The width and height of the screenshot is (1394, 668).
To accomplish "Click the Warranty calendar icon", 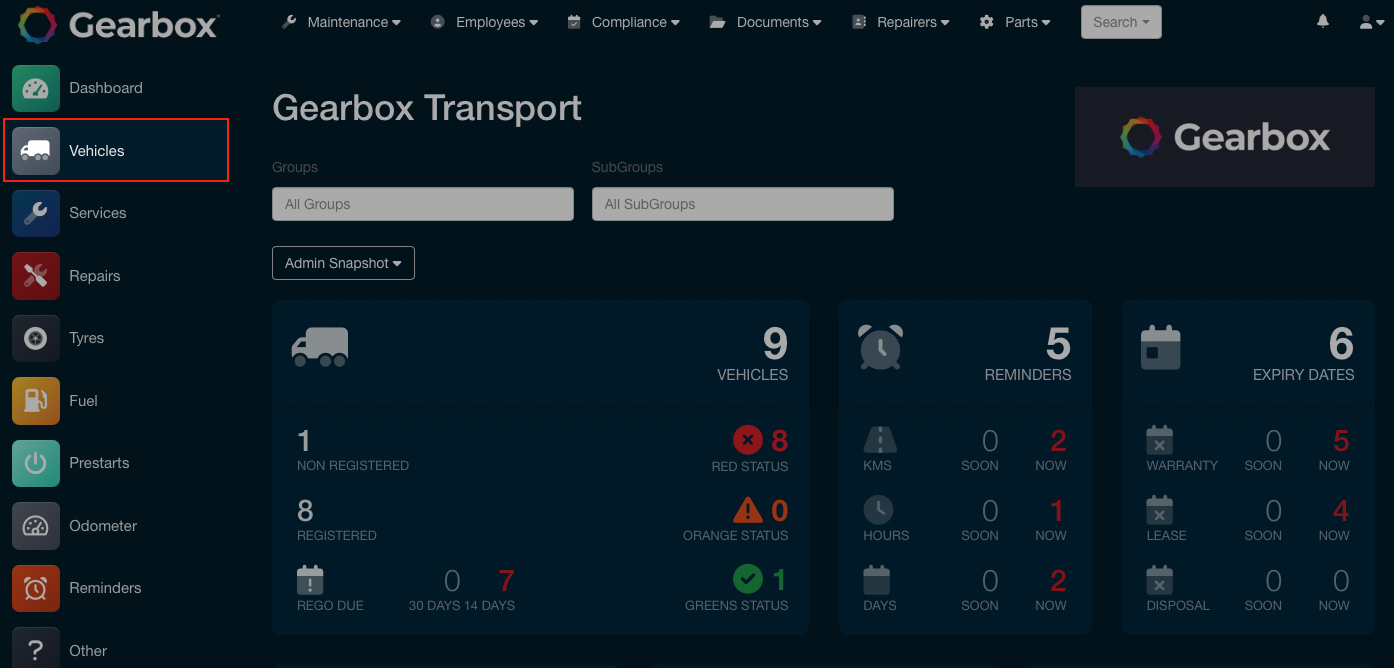I will 1159,440.
